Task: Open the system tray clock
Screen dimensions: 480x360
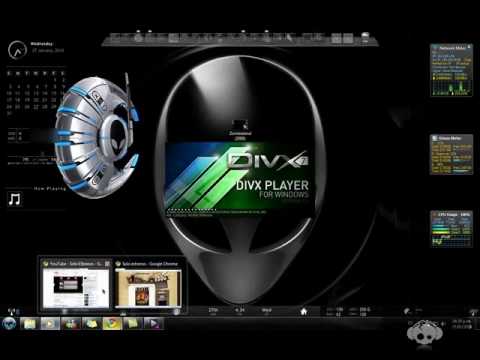Action: (462, 324)
